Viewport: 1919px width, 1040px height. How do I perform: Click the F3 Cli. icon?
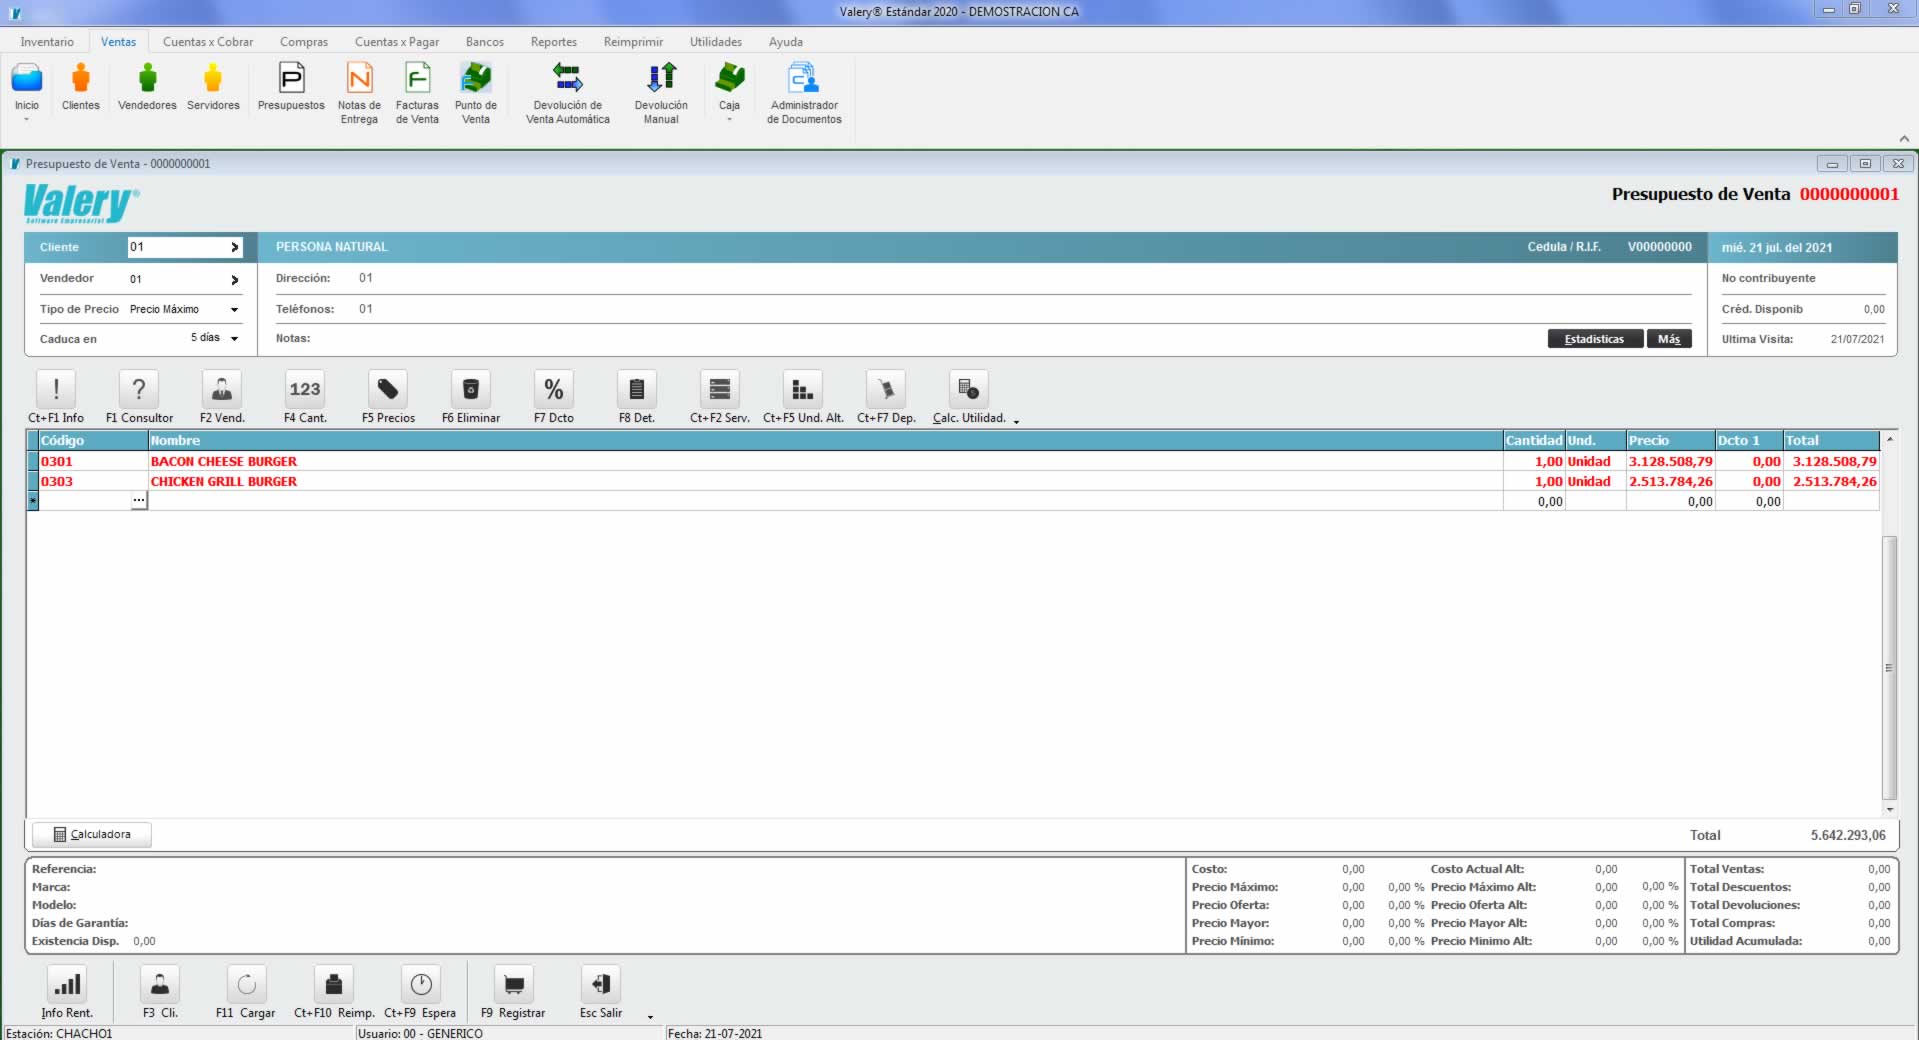pos(160,992)
